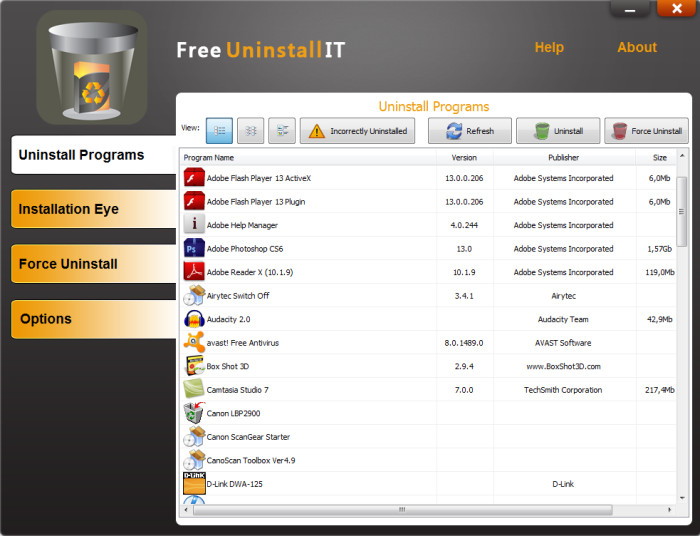Open the Options tab
Screen dimensions: 700x536
pyautogui.click(x=94, y=319)
